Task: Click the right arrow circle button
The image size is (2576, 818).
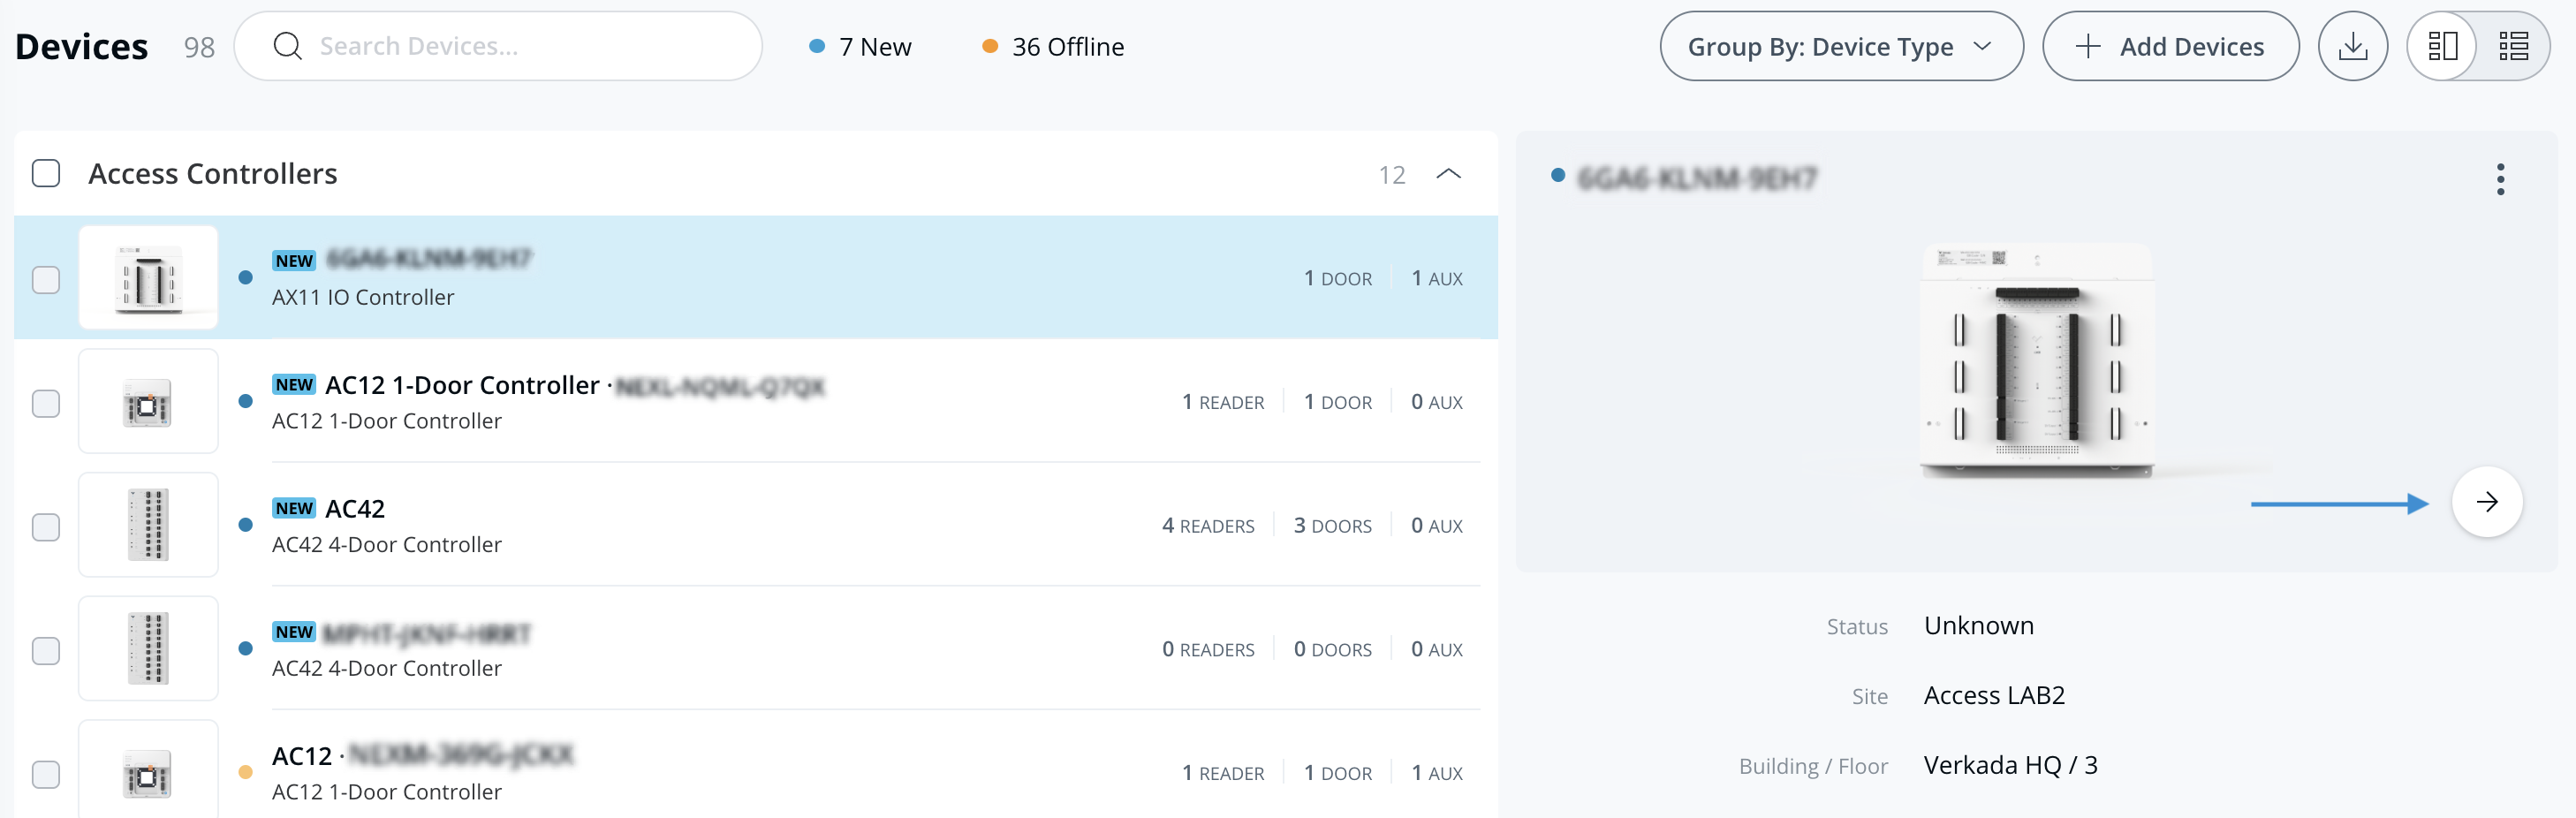Action: pyautogui.click(x=2486, y=502)
